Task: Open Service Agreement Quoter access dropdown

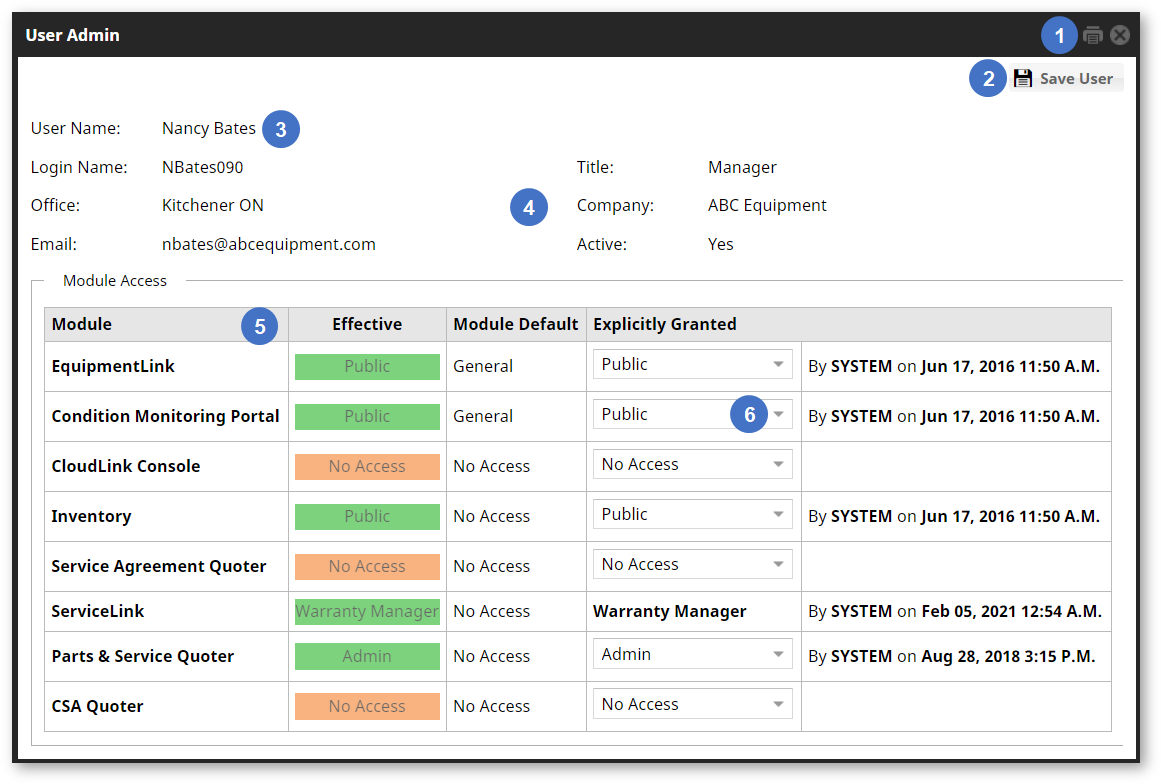Action: tap(692, 564)
